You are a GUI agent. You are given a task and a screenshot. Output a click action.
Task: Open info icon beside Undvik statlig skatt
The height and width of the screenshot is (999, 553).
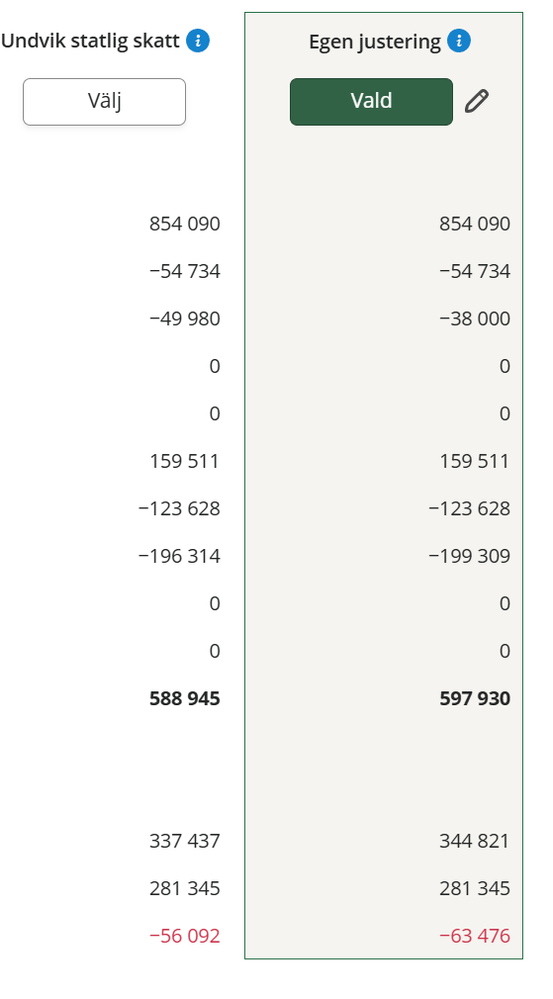click(198, 41)
